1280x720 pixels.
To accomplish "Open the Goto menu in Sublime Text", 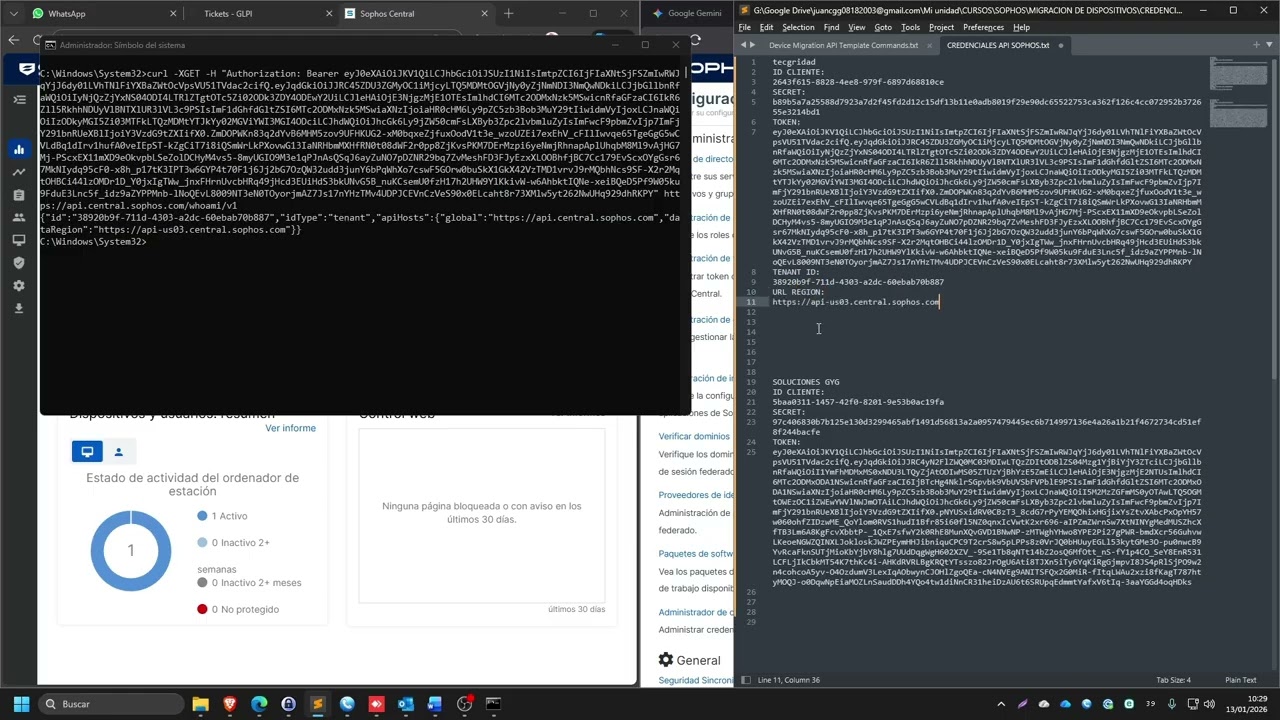I will pos(883,27).
